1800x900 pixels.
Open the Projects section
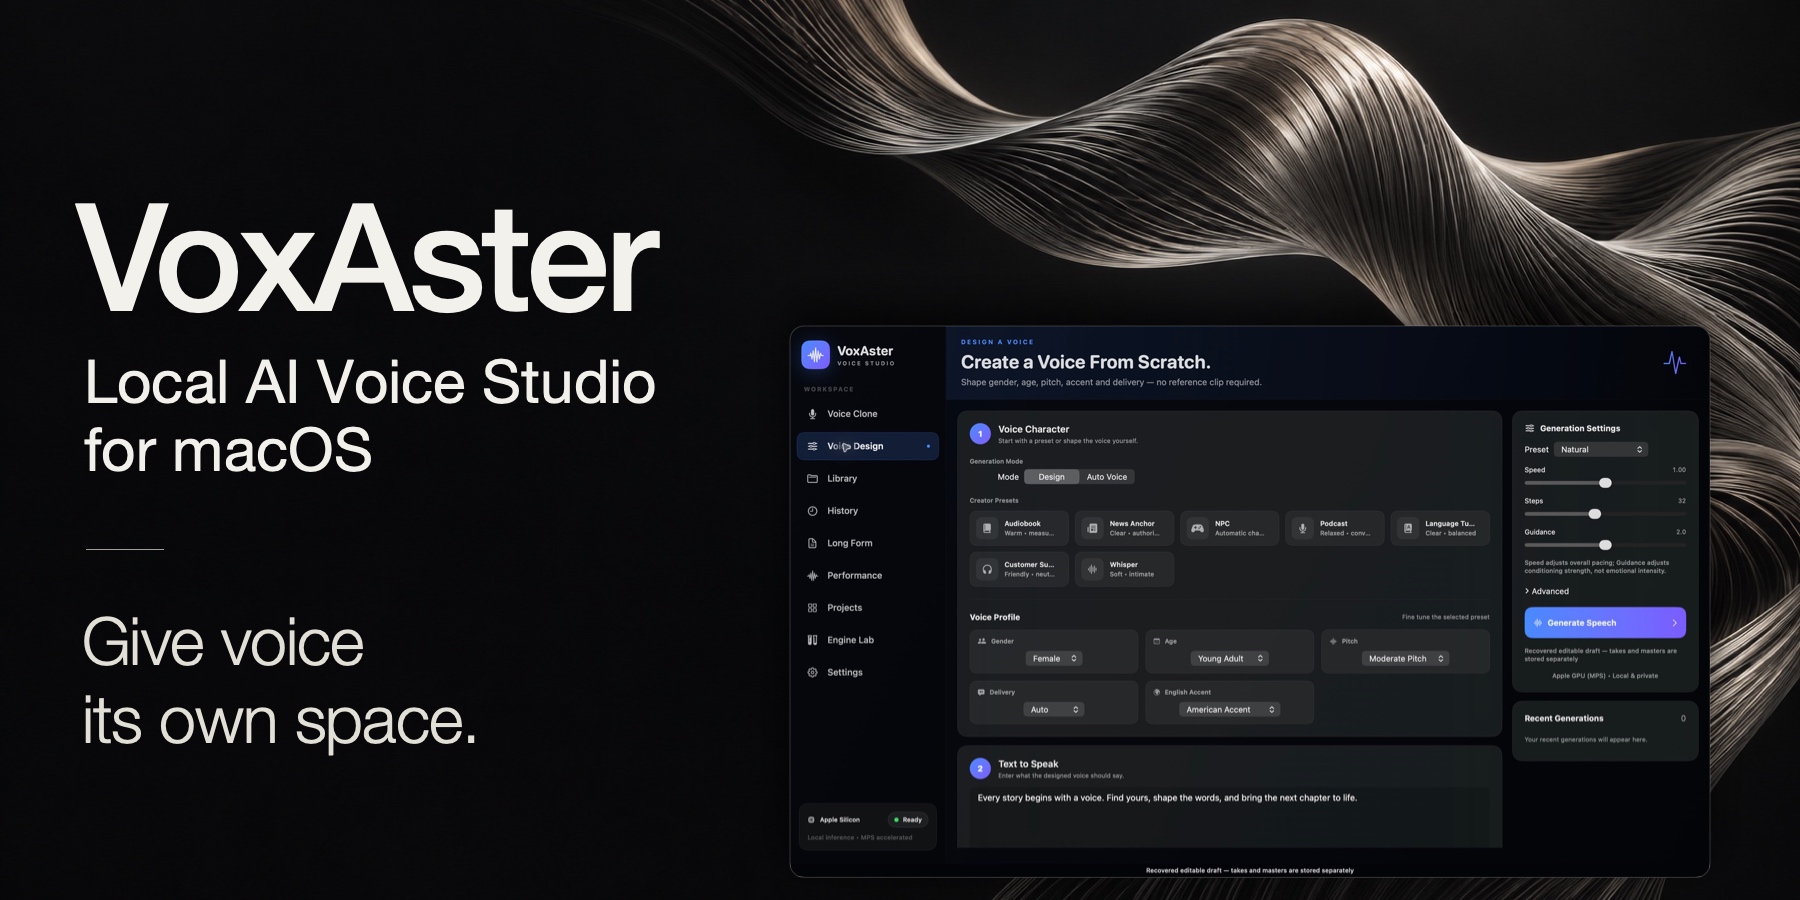pyautogui.click(x=868, y=608)
